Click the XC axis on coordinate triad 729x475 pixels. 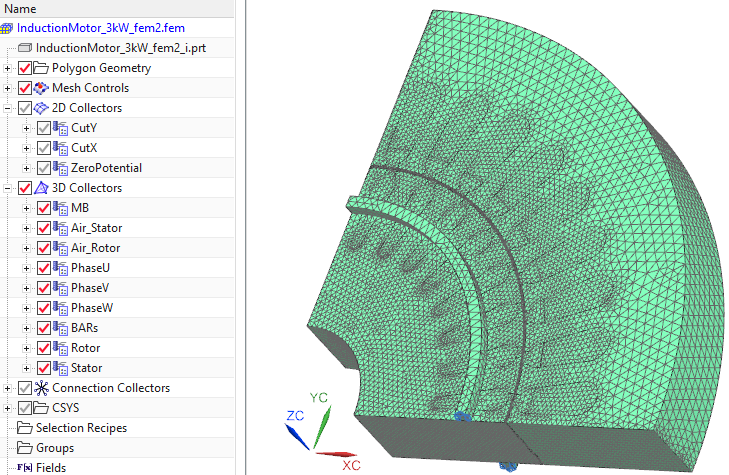[x=340, y=456]
